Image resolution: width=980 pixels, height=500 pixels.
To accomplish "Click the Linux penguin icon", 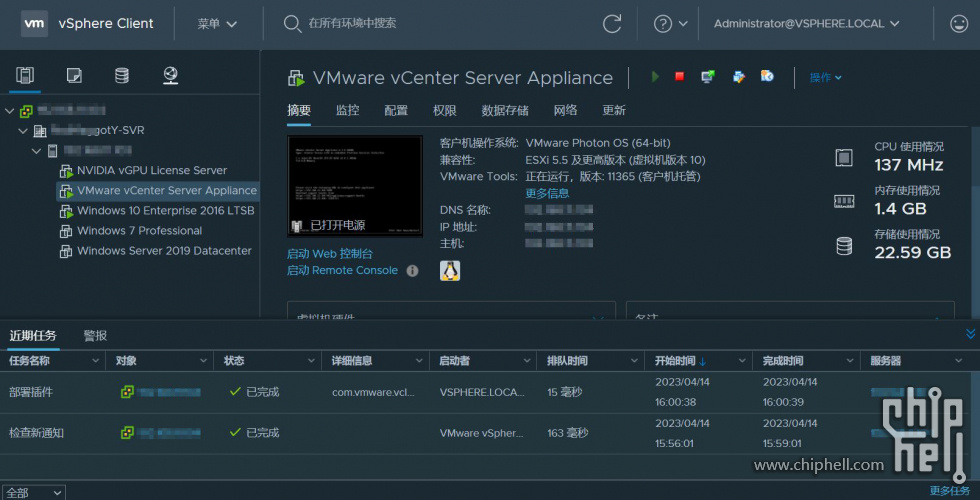I will (450, 270).
